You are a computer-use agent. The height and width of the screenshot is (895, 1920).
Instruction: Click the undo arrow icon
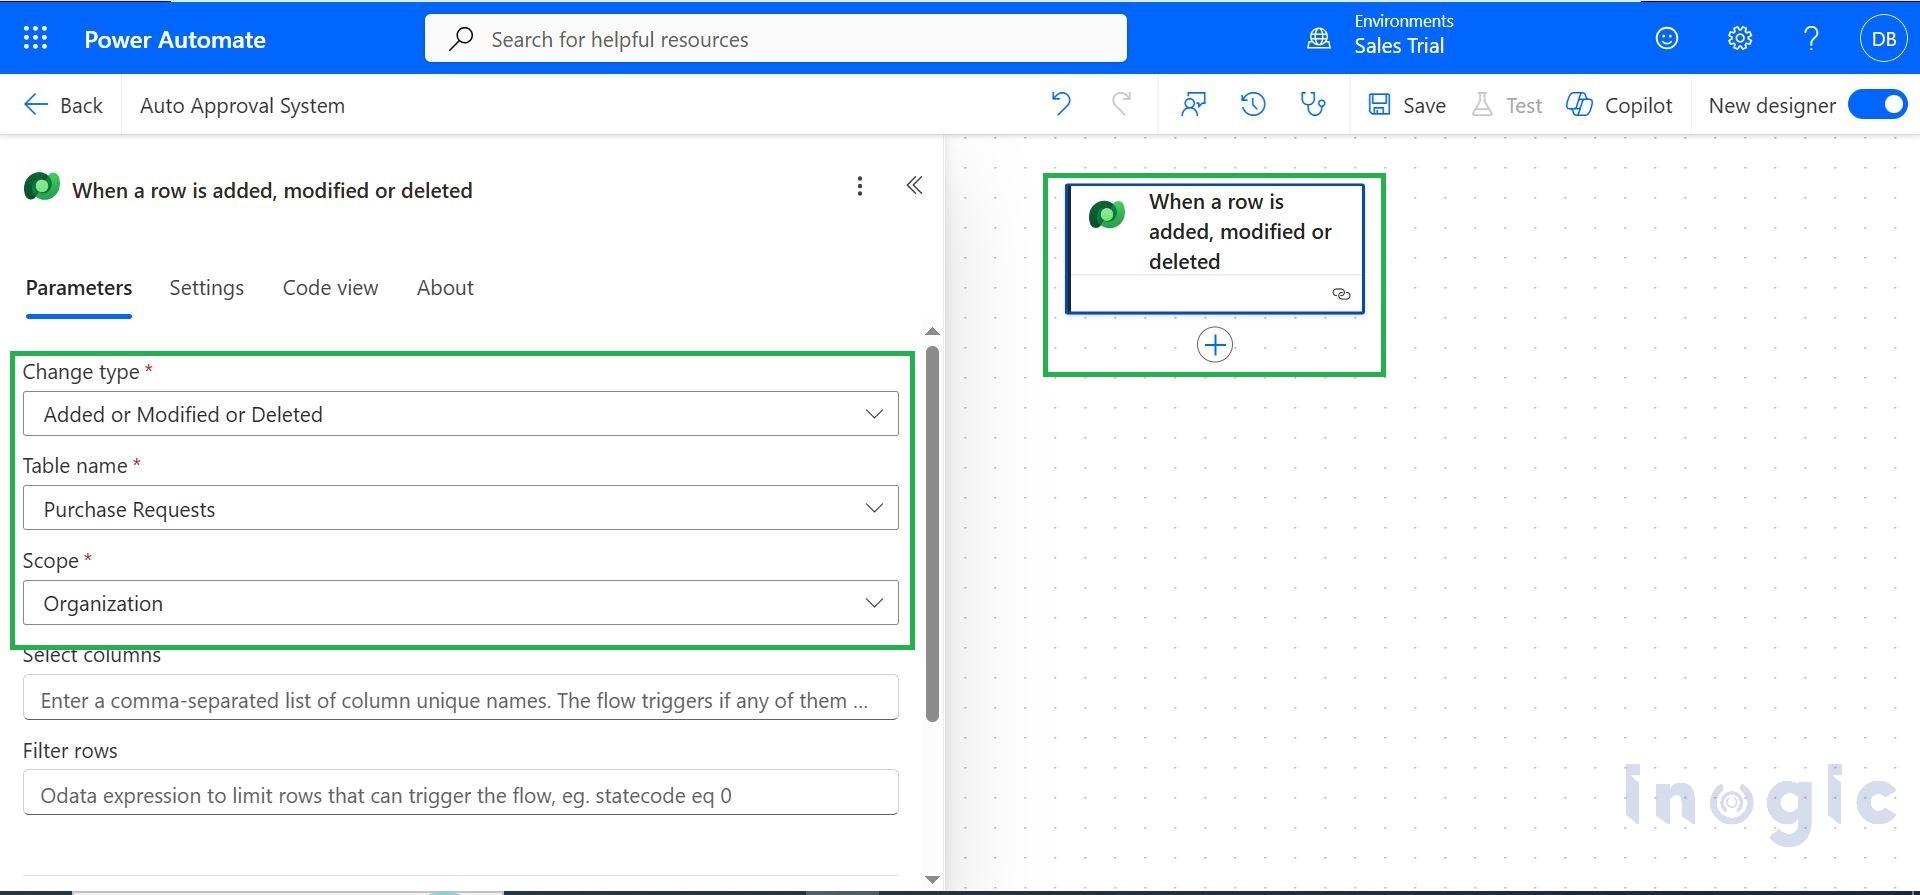click(1061, 104)
